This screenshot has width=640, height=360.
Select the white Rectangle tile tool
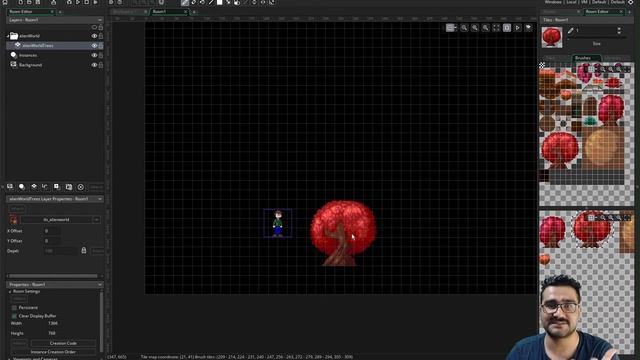click(x=219, y=2)
